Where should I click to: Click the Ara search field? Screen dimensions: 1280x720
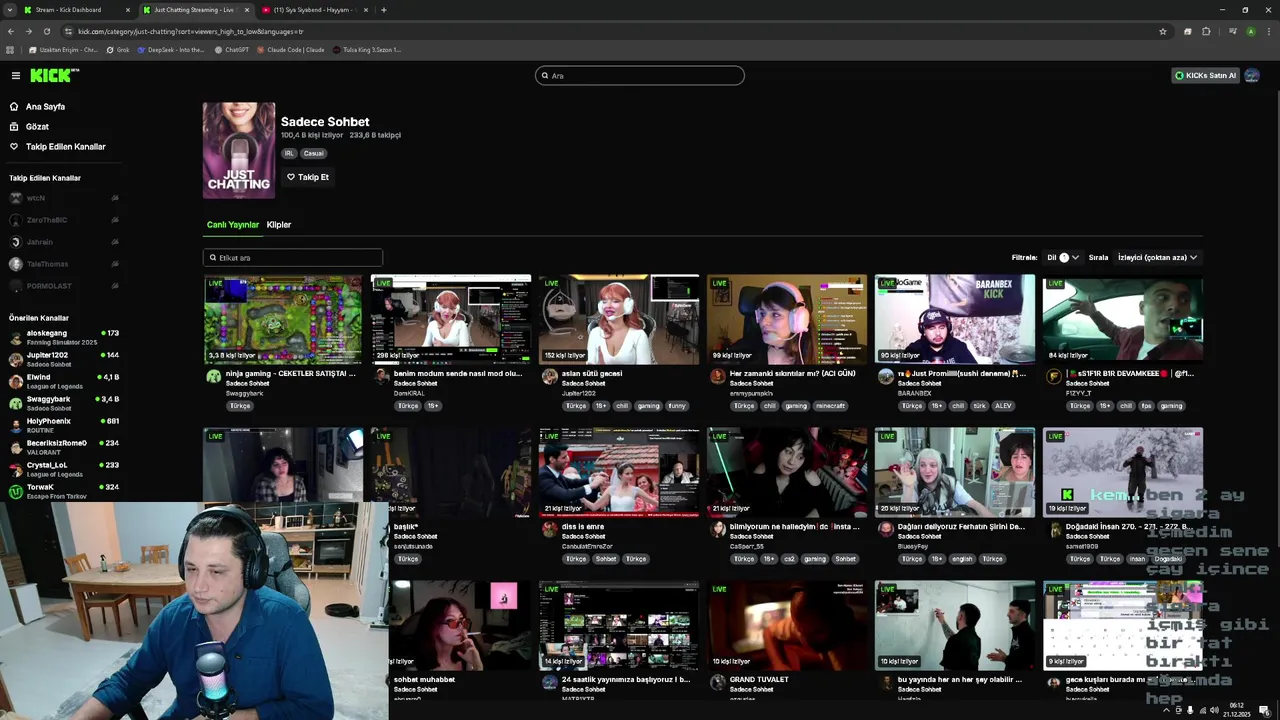(640, 75)
